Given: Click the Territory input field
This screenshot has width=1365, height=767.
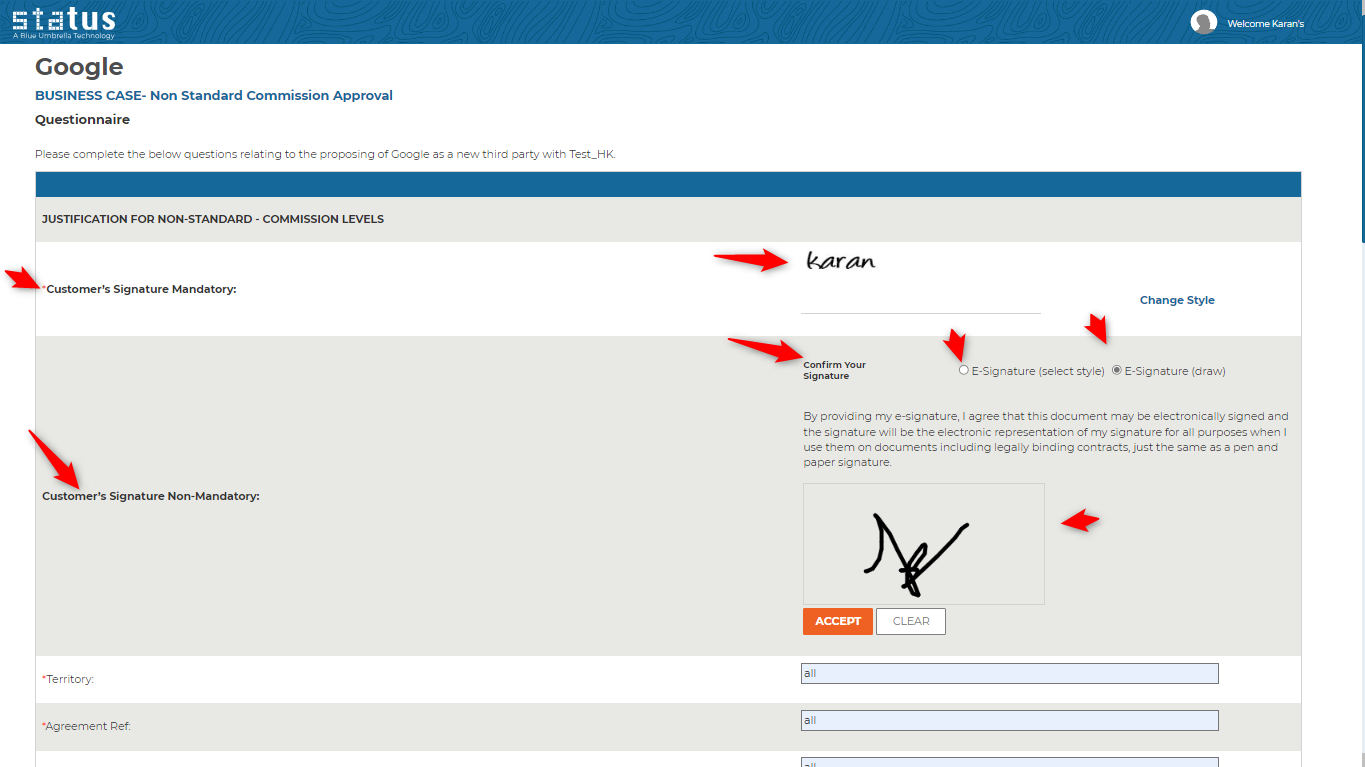Looking at the screenshot, I should [1008, 673].
